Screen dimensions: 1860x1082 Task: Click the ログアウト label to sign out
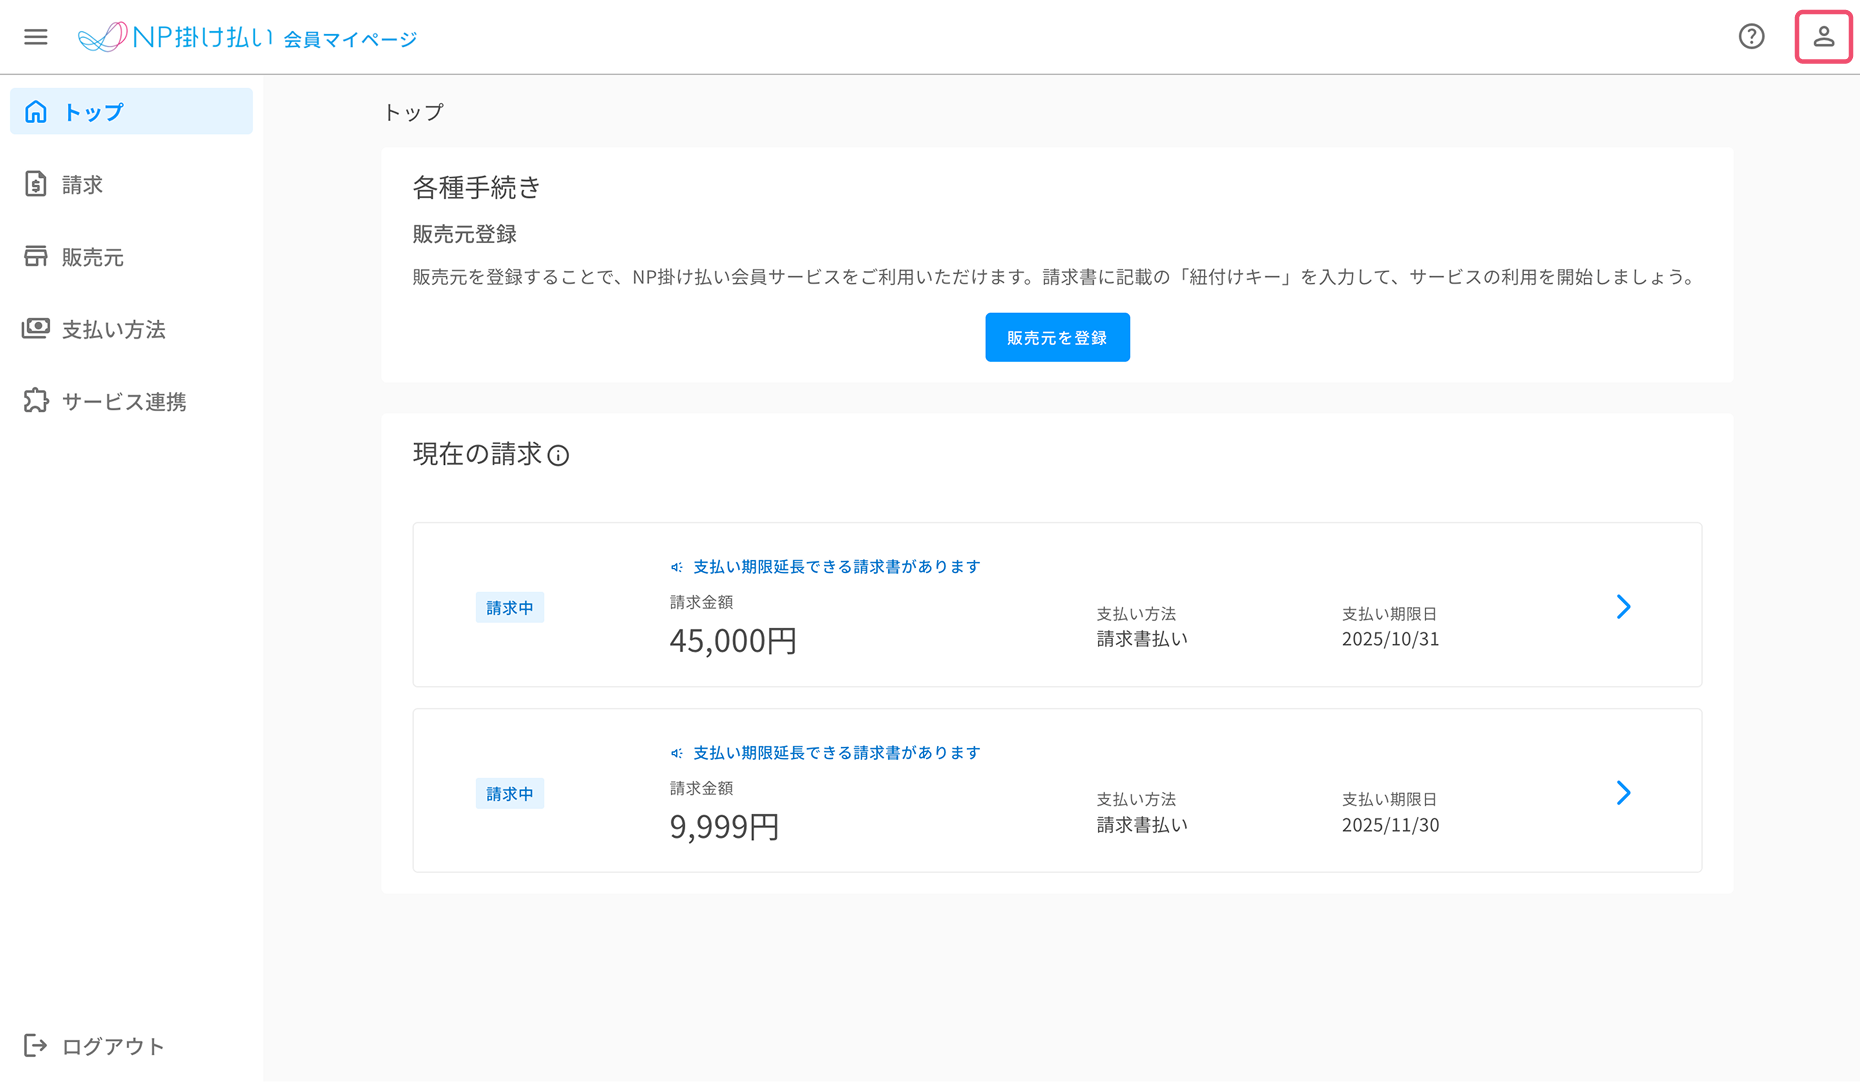click(x=112, y=1046)
